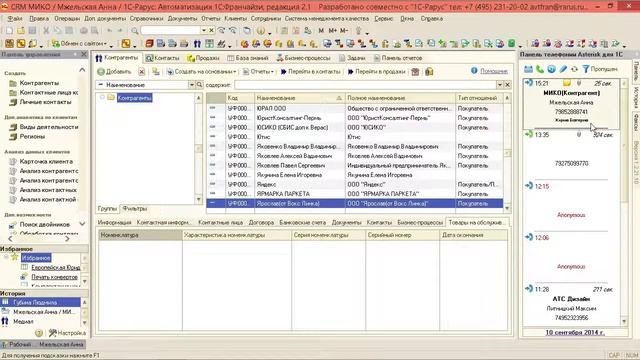The image size is (640, 360).
Task: Open the Обмен с сайтом dropdown
Action: pos(80,44)
